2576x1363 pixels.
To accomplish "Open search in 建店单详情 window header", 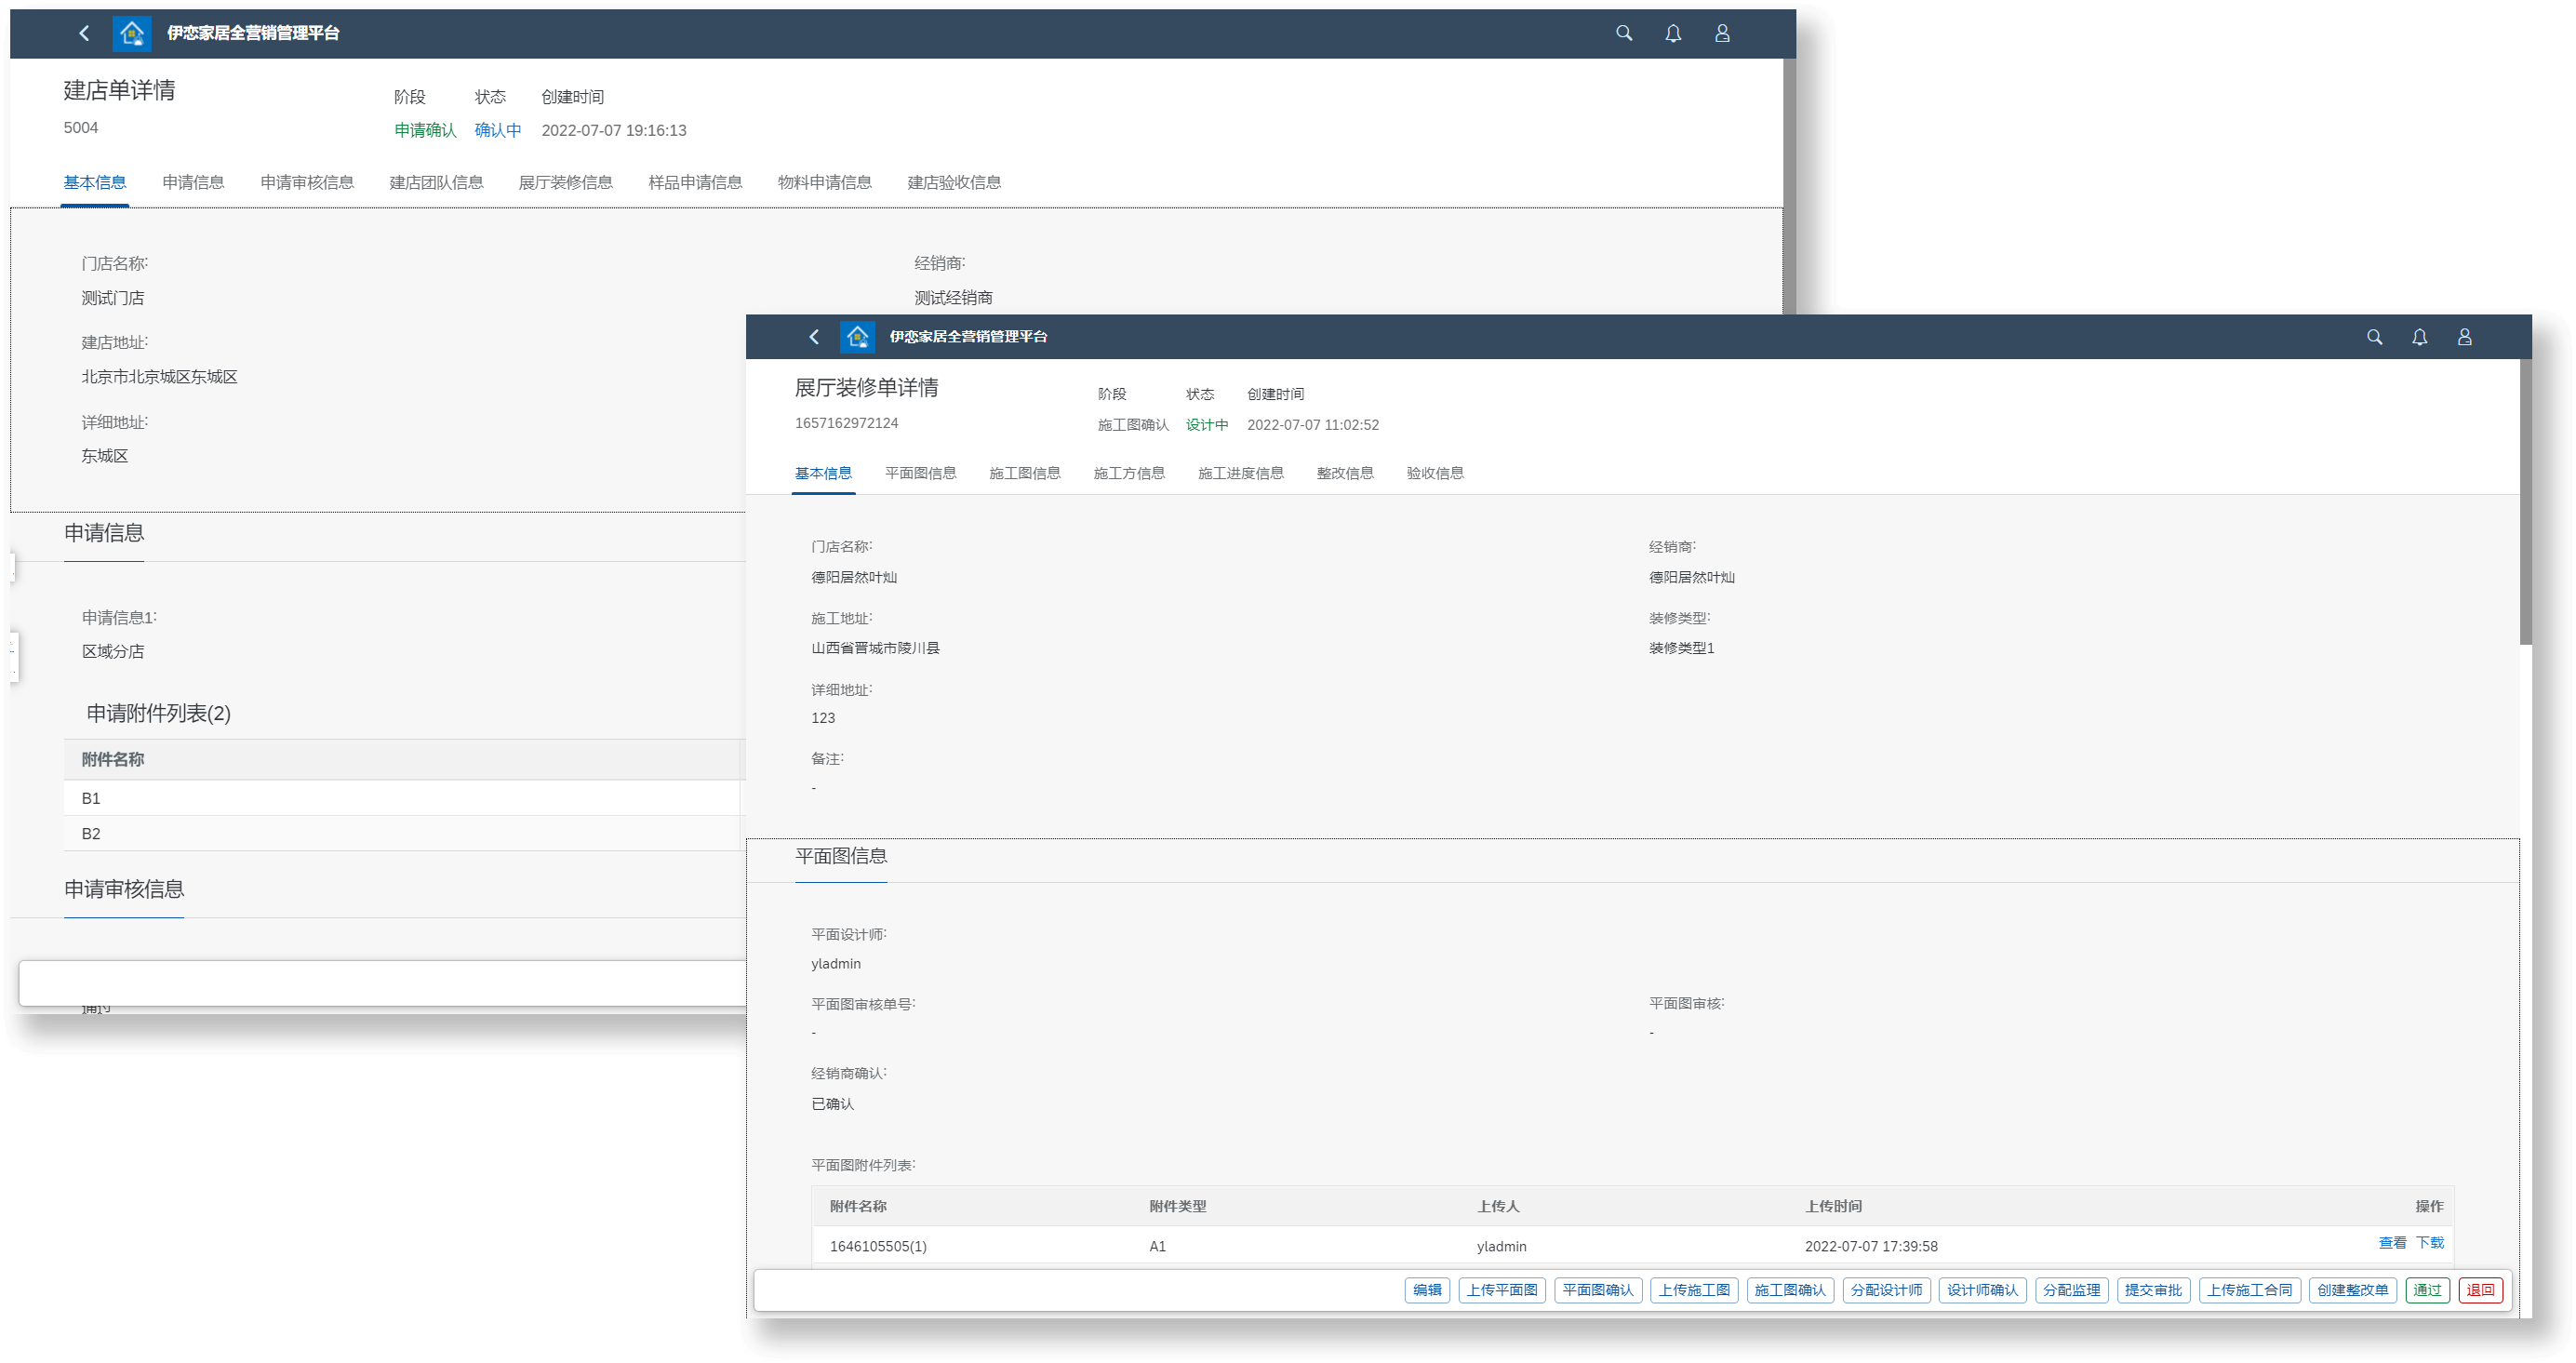I will pyautogui.click(x=1623, y=33).
